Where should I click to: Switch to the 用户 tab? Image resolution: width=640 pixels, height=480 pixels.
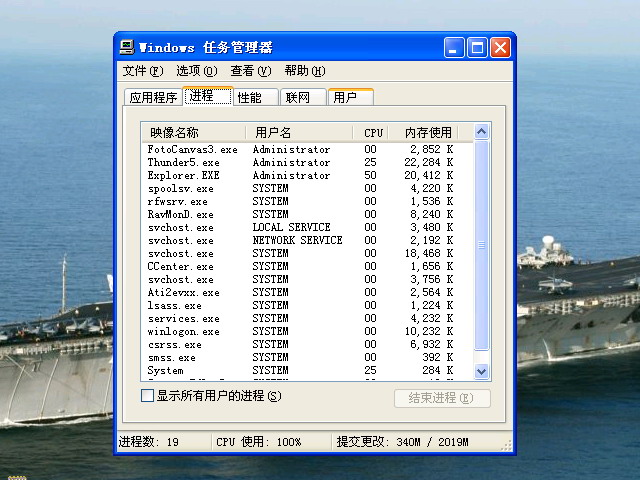(x=351, y=98)
